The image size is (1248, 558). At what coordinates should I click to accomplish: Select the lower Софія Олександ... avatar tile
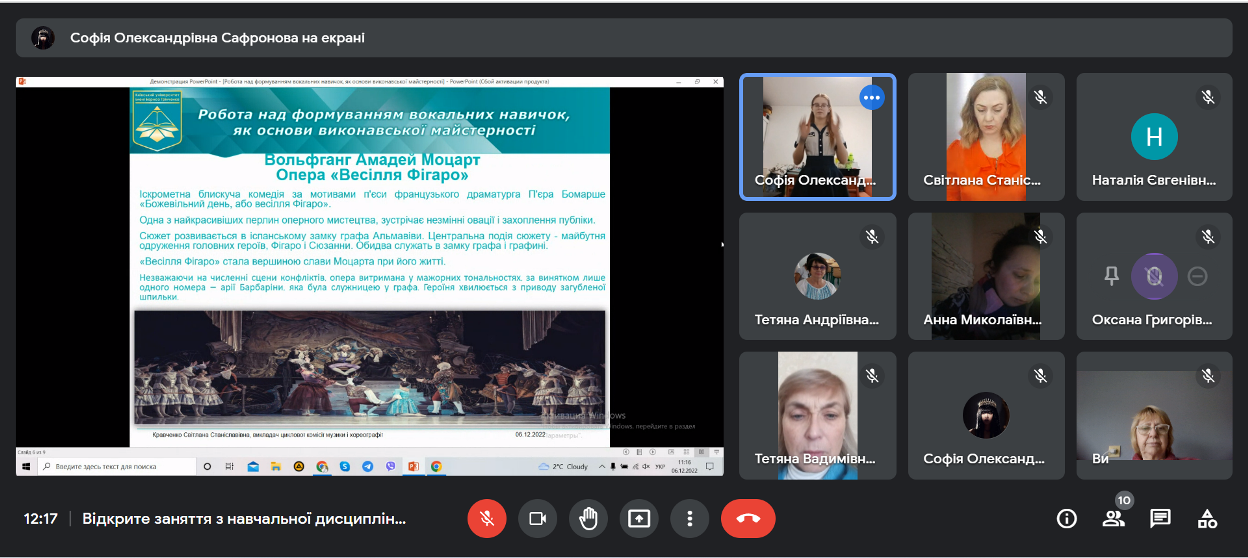point(986,415)
